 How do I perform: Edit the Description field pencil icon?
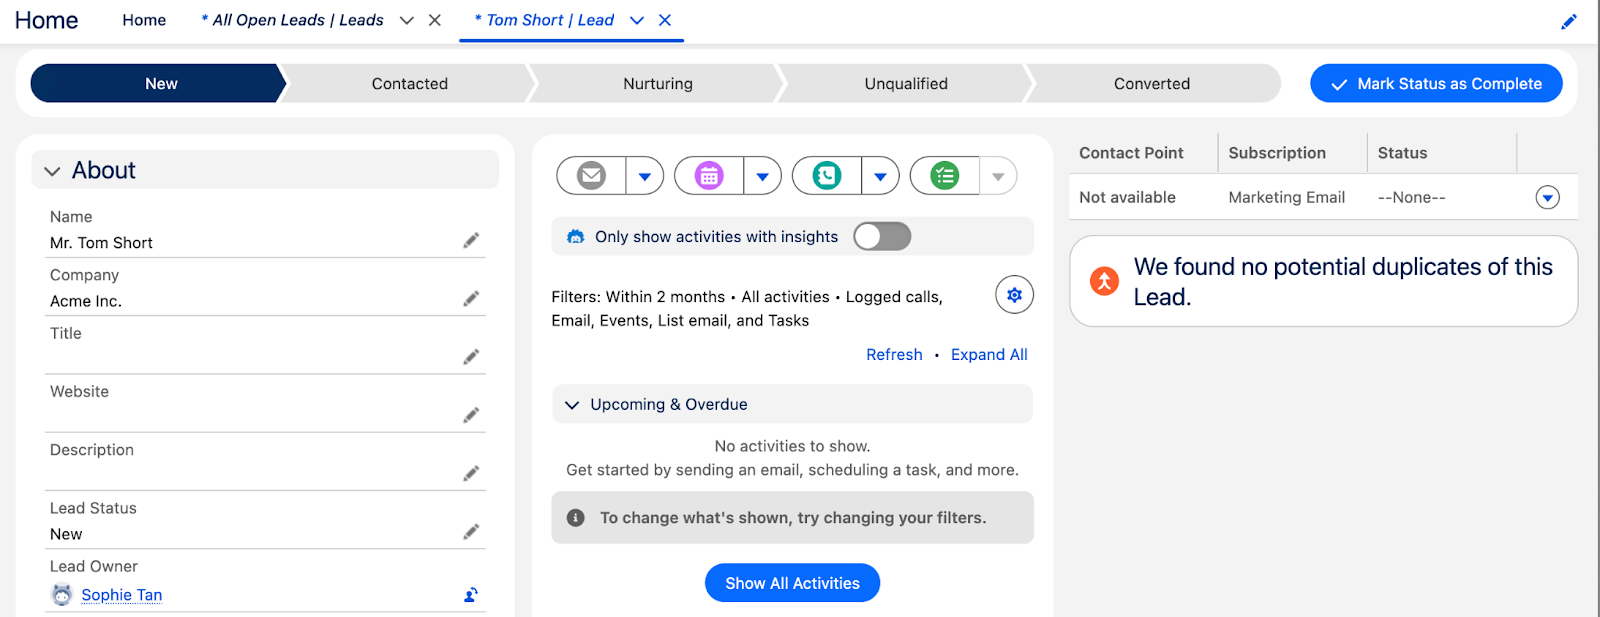point(471,473)
